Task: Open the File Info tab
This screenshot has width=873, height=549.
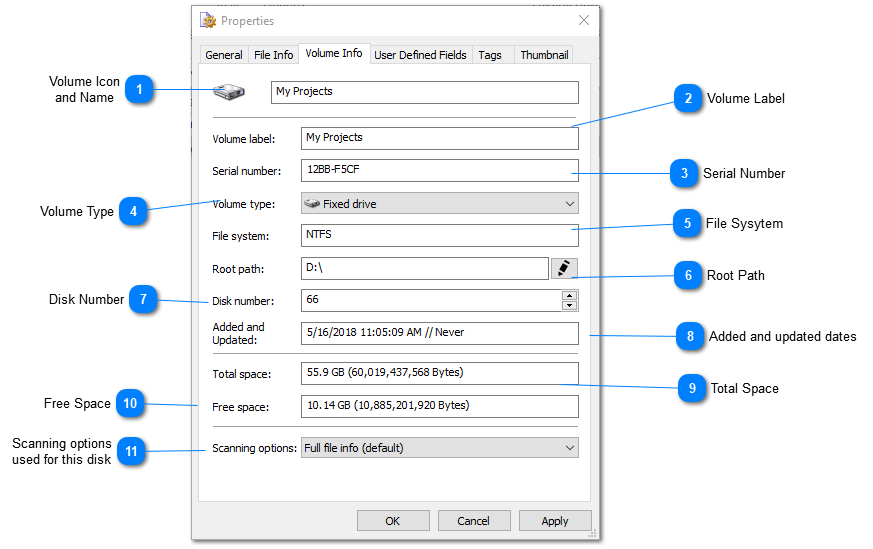Action: [x=273, y=55]
